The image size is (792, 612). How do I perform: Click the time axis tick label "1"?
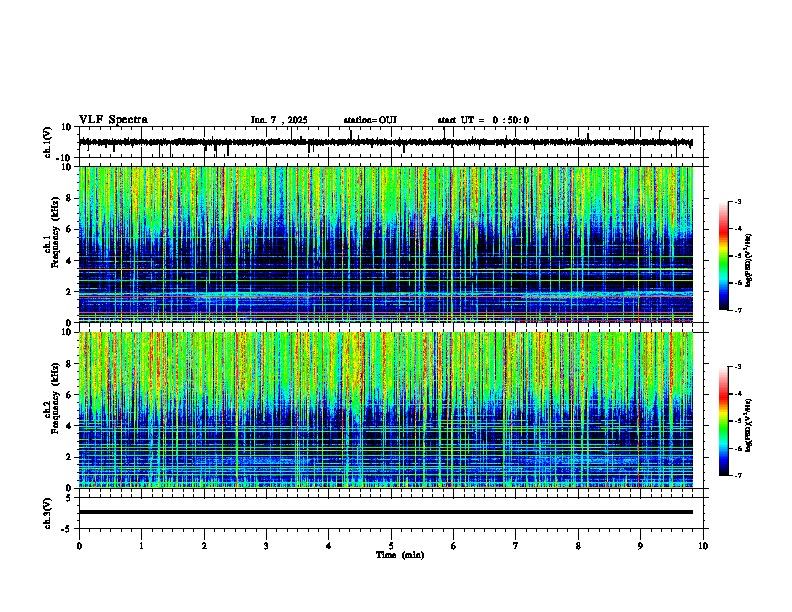pos(141,546)
